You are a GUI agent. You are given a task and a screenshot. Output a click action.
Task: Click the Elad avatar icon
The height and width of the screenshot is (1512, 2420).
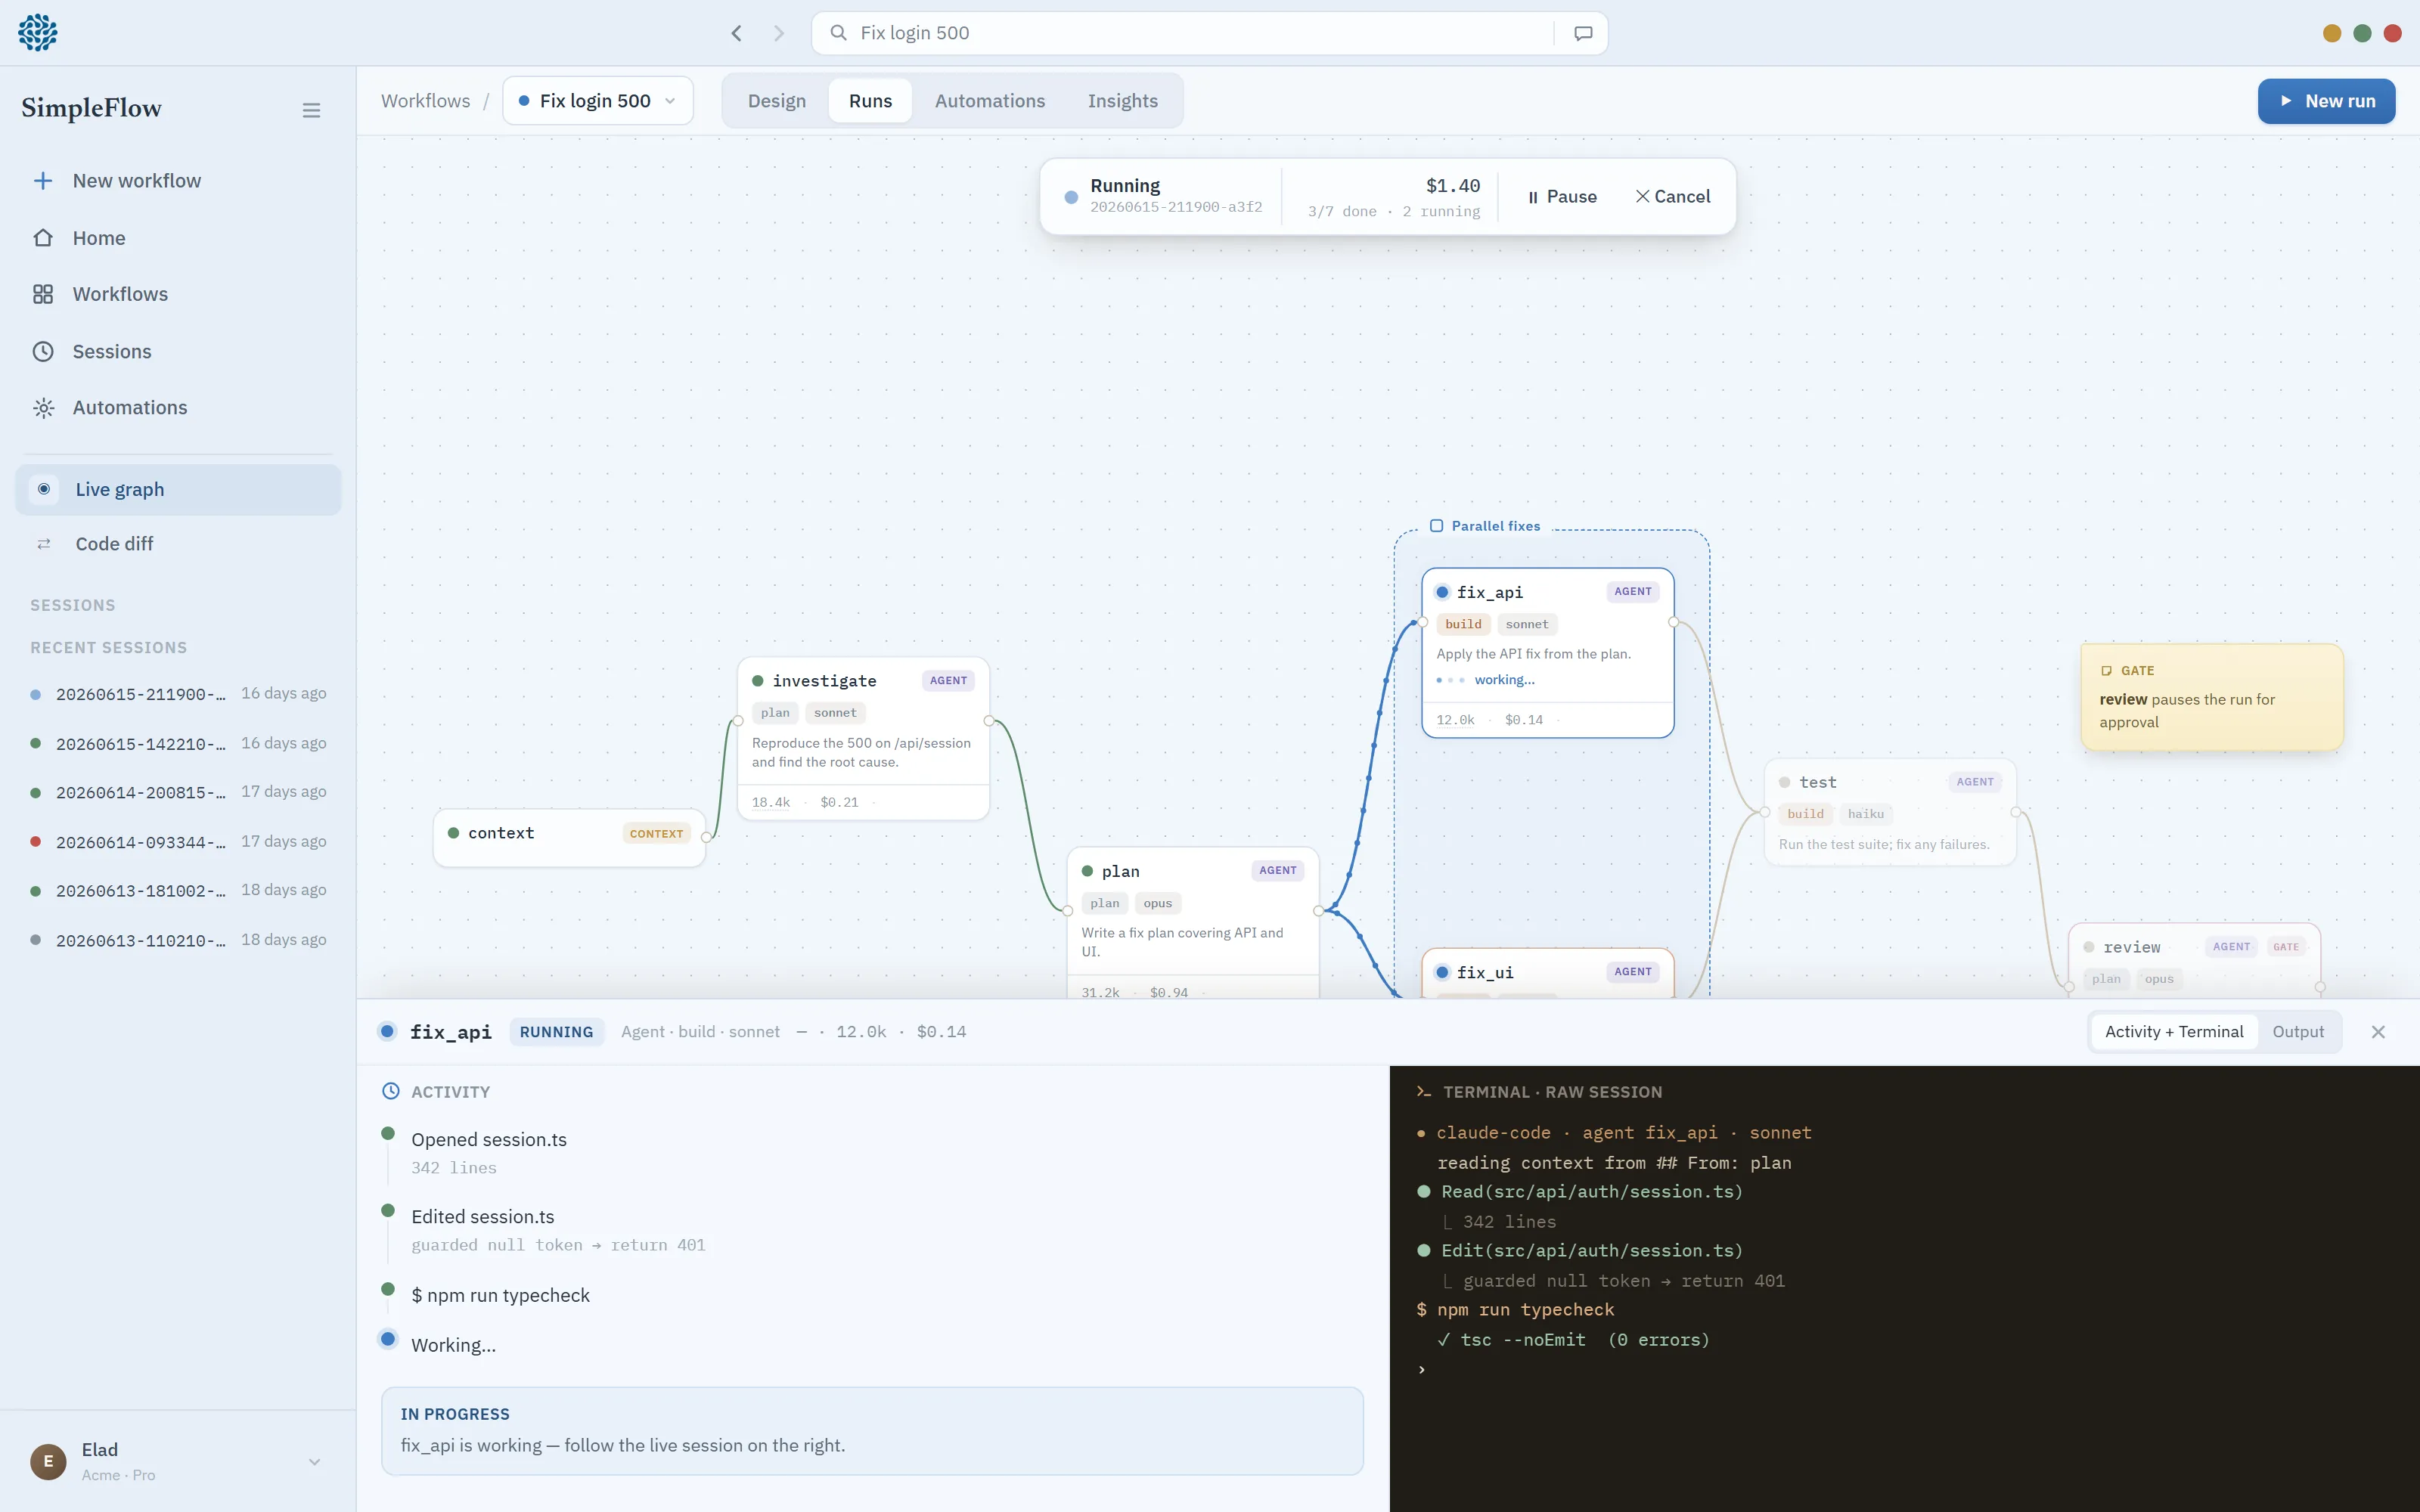(48, 1461)
